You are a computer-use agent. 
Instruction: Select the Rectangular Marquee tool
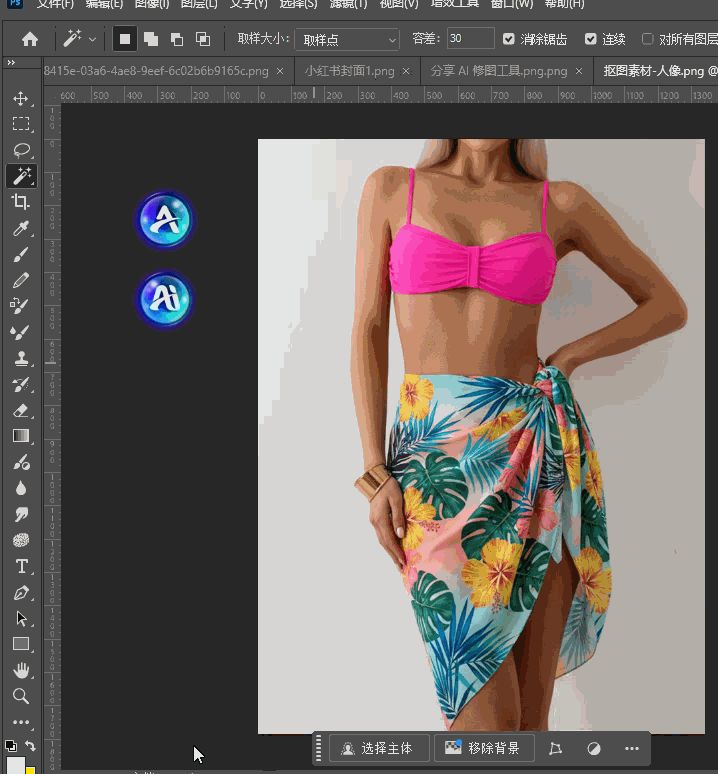click(20, 124)
